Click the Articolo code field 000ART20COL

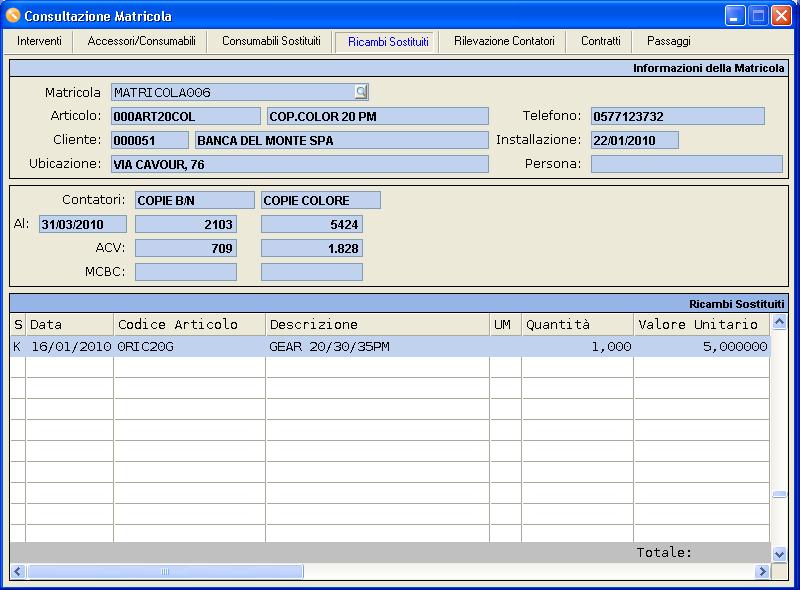click(186, 116)
